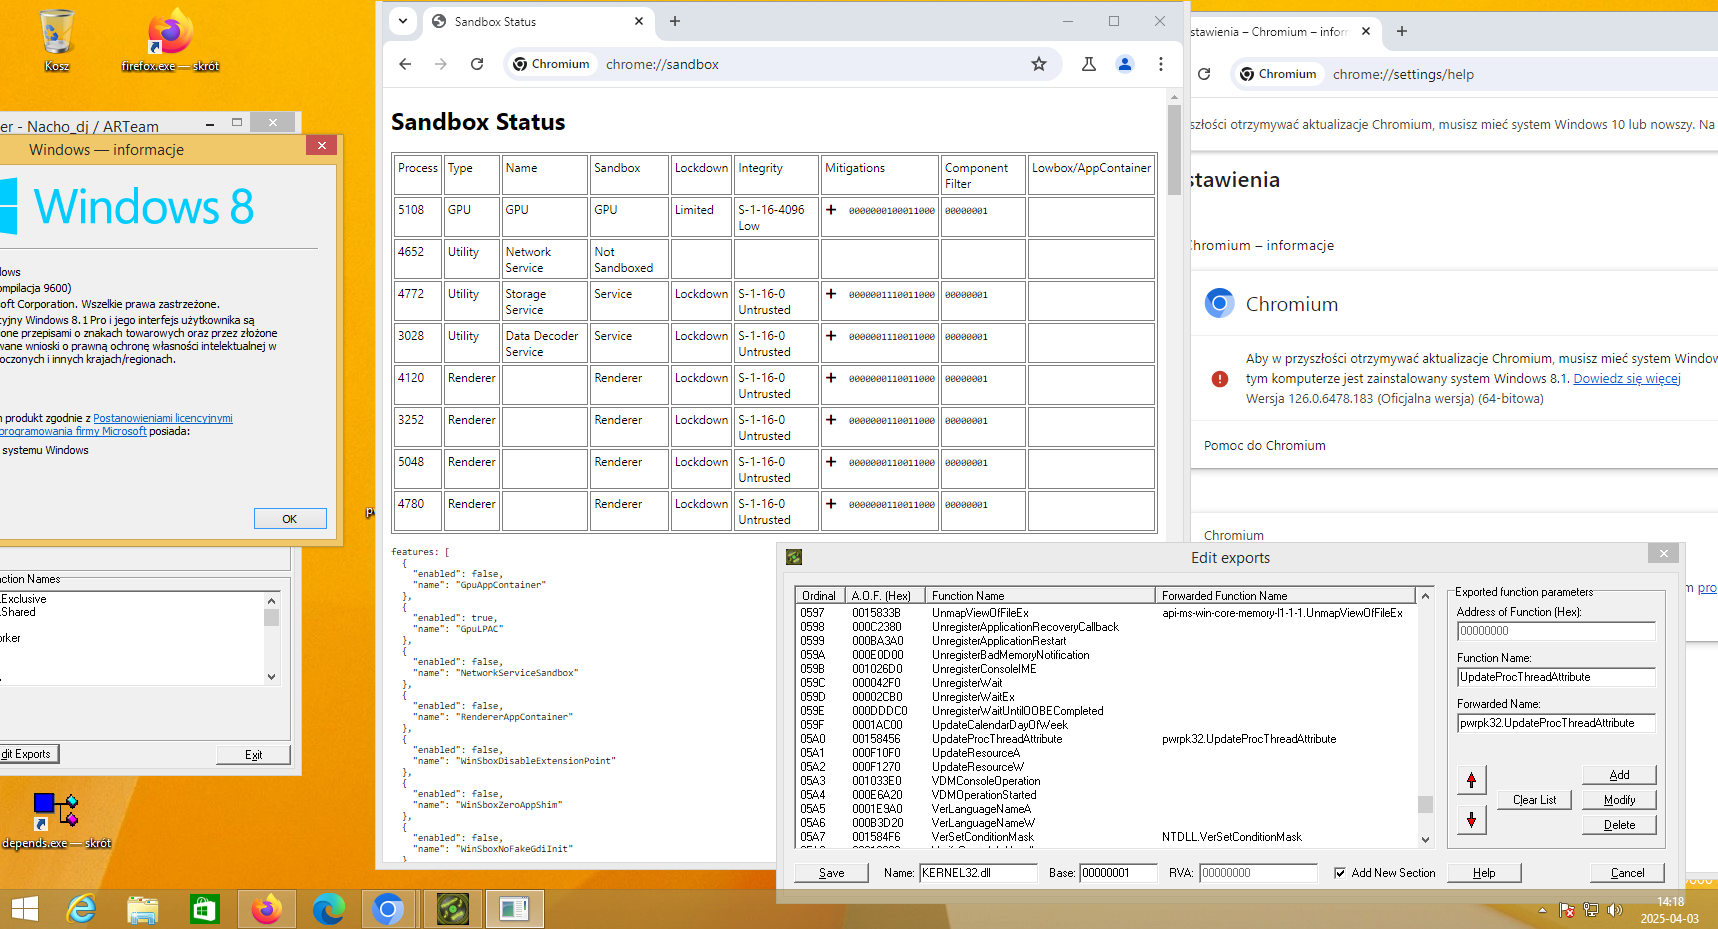Click OK in Windows informacje dialog

pyautogui.click(x=290, y=518)
